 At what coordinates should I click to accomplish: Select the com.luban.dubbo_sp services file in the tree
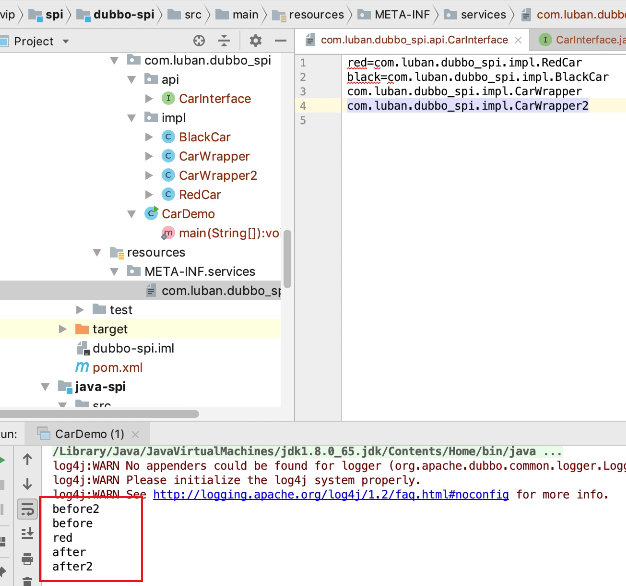click(x=221, y=291)
